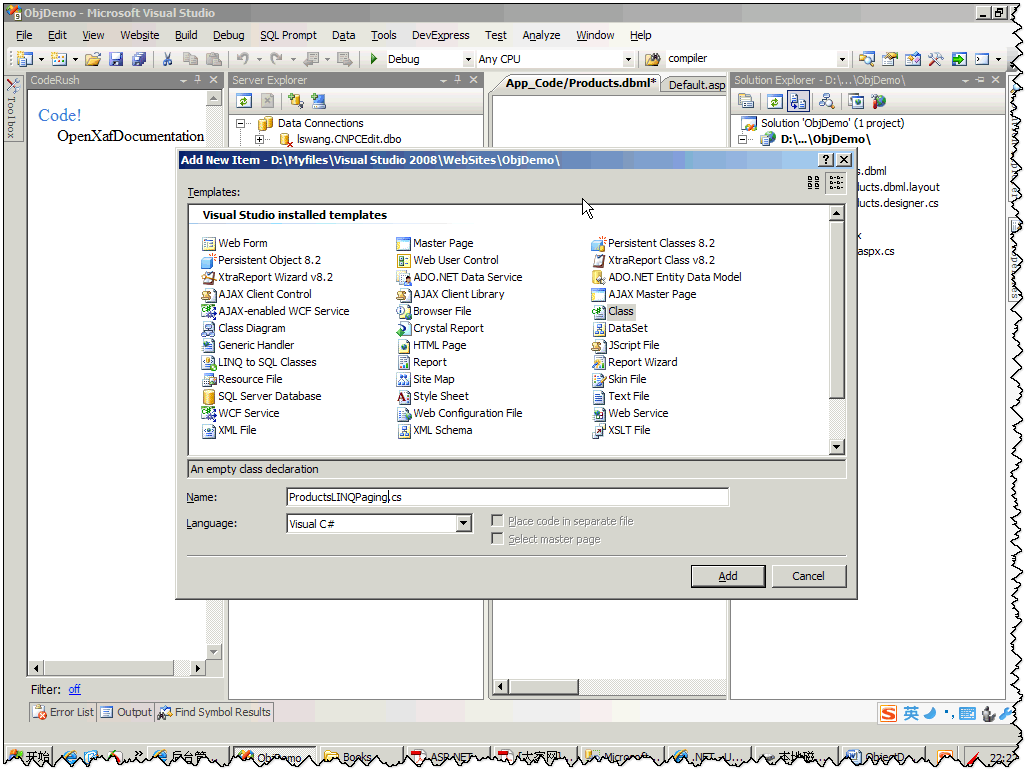This screenshot has height=777, width=1033.
Task: Open the Debug configuration dropdown
Action: point(468,59)
